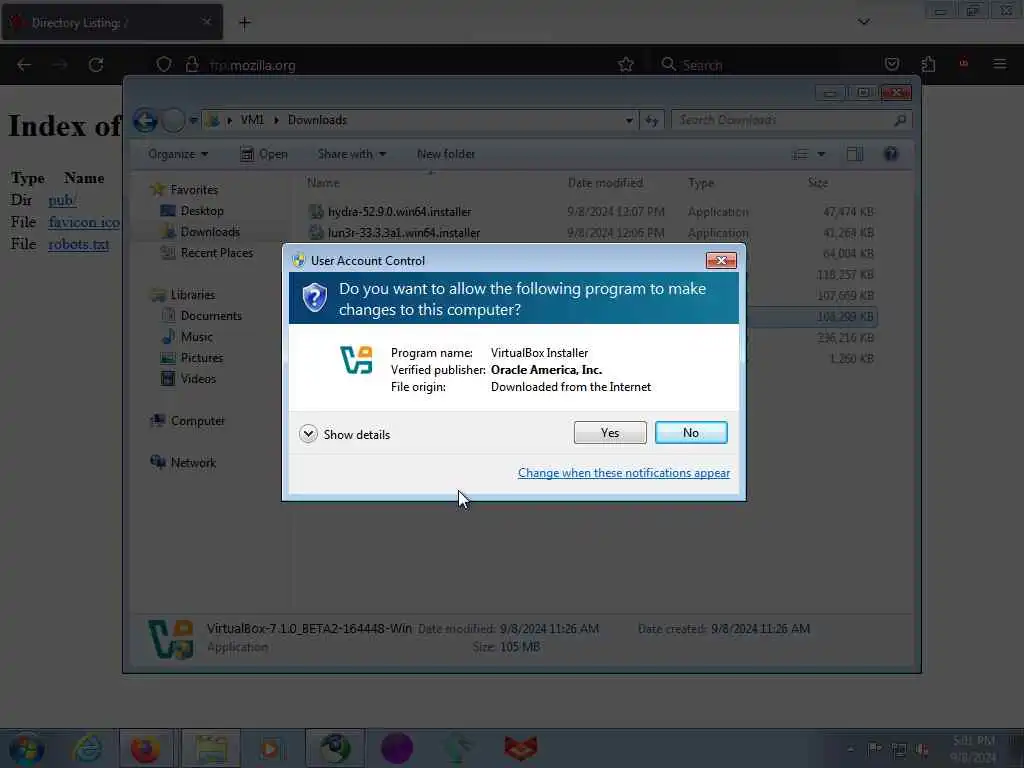Screen dimensions: 1024x768
Task: Open recent locations dropdown beside Explorer nav arrows
Action: (193, 120)
